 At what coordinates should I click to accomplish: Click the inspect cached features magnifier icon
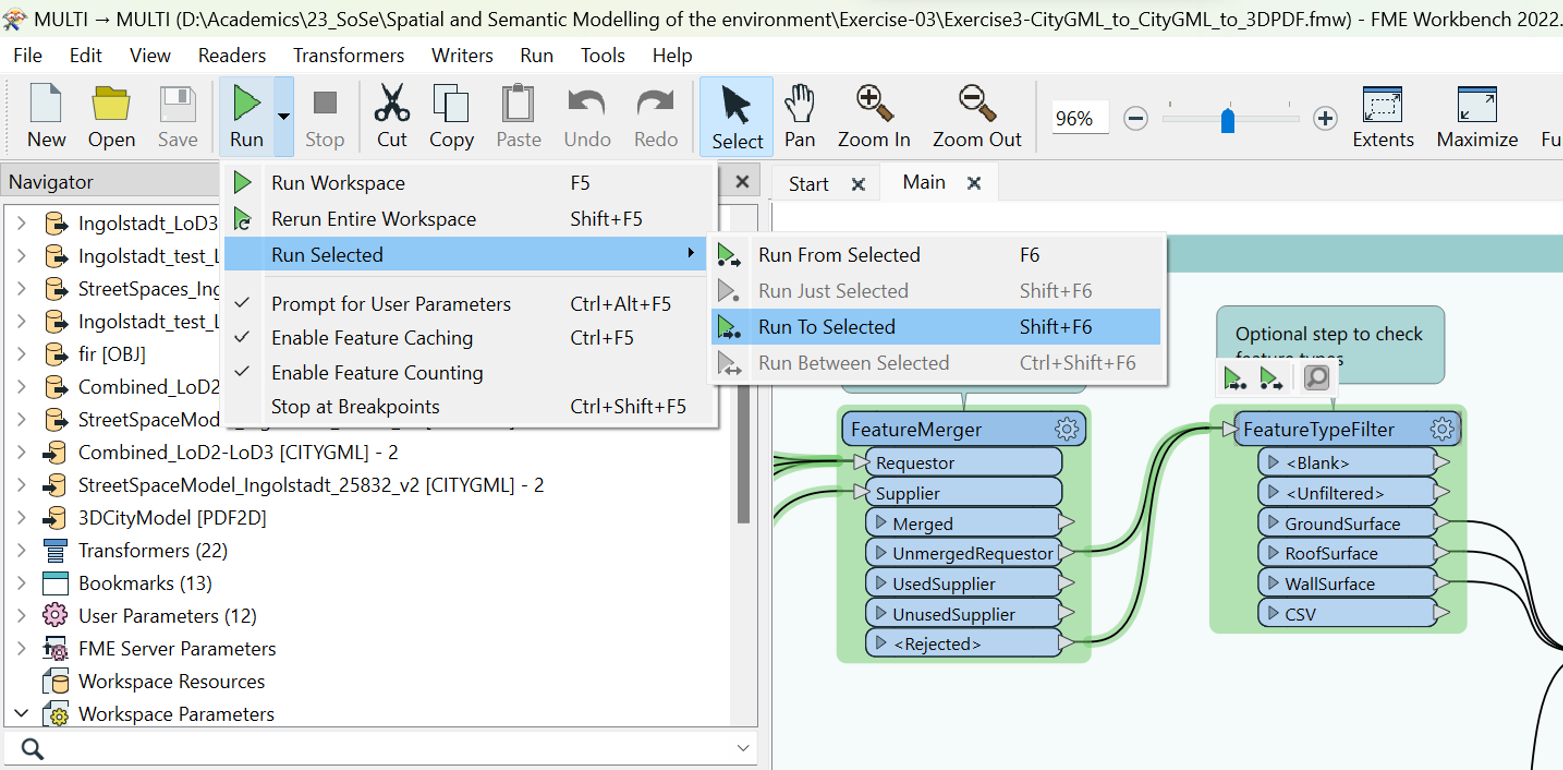[1316, 378]
